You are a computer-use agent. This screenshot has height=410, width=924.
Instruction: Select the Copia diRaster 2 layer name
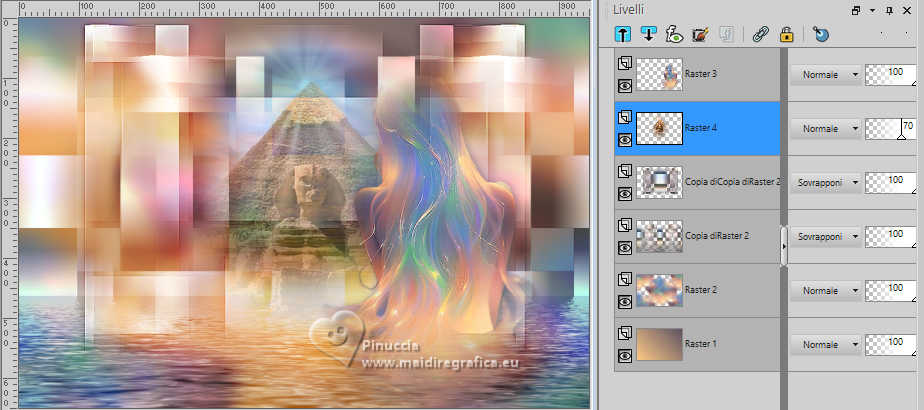click(717, 236)
